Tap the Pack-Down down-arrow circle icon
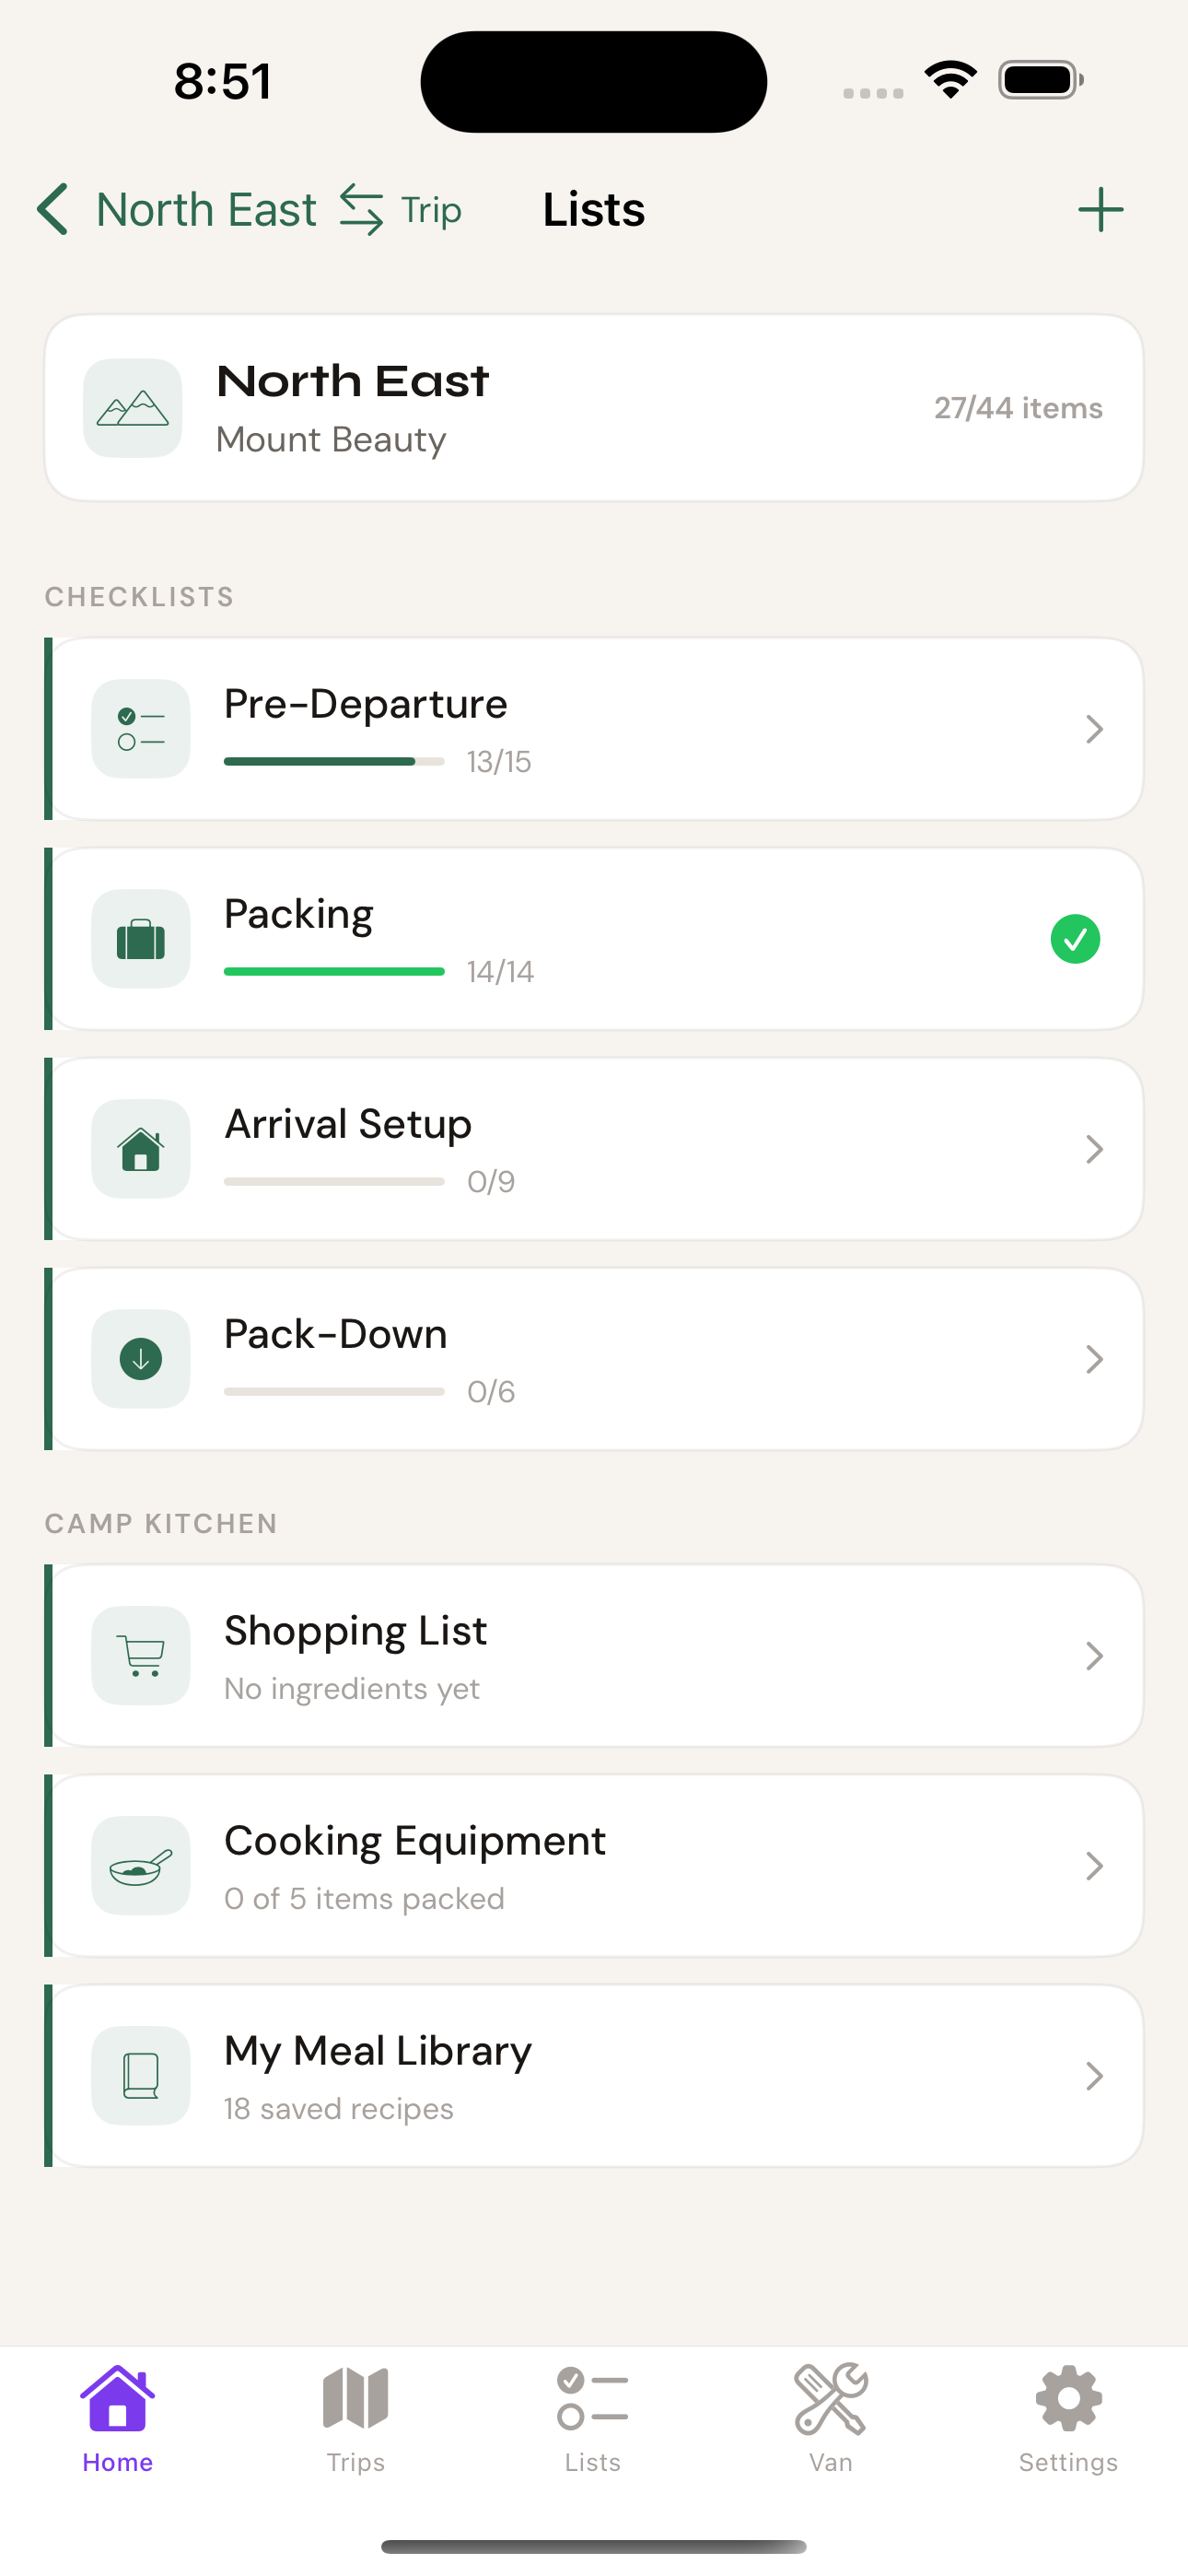 141,1359
